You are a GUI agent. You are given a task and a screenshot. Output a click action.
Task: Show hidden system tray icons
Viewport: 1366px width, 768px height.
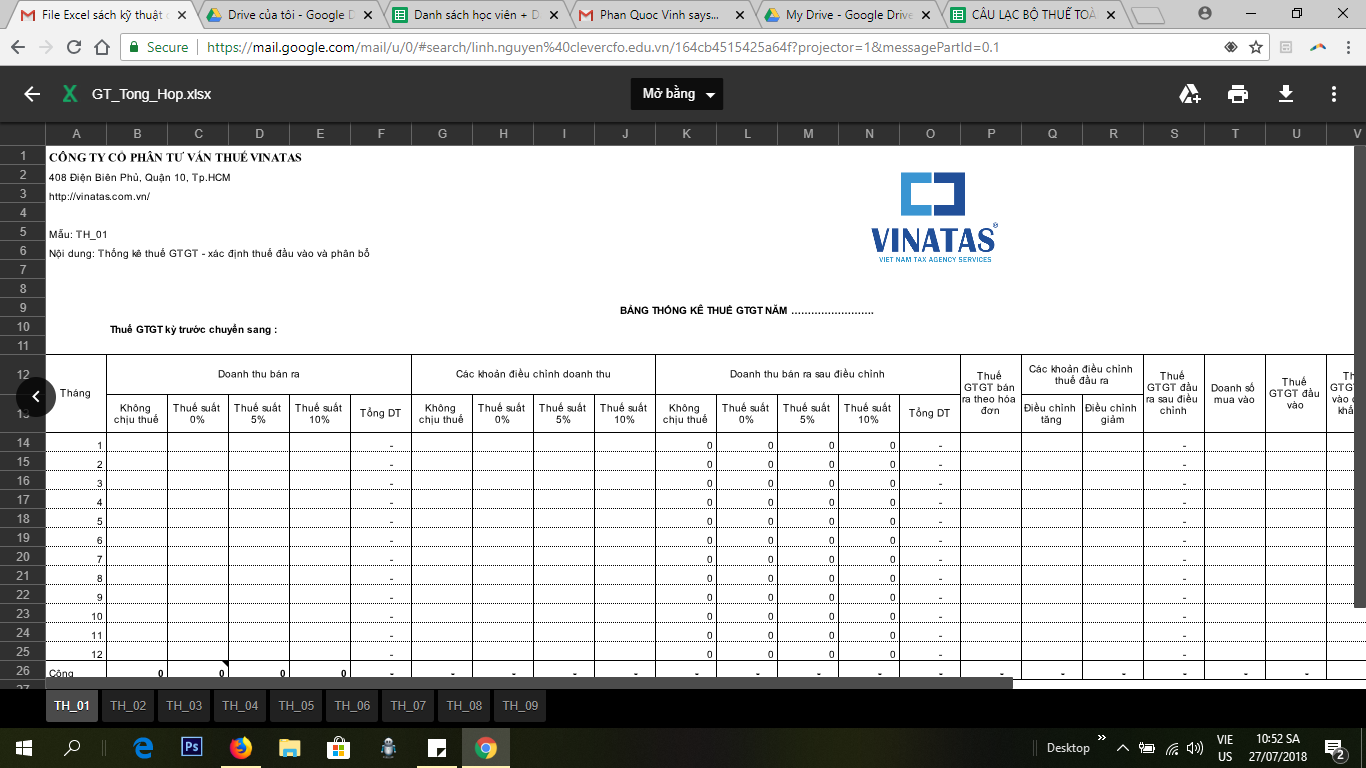[1122, 748]
